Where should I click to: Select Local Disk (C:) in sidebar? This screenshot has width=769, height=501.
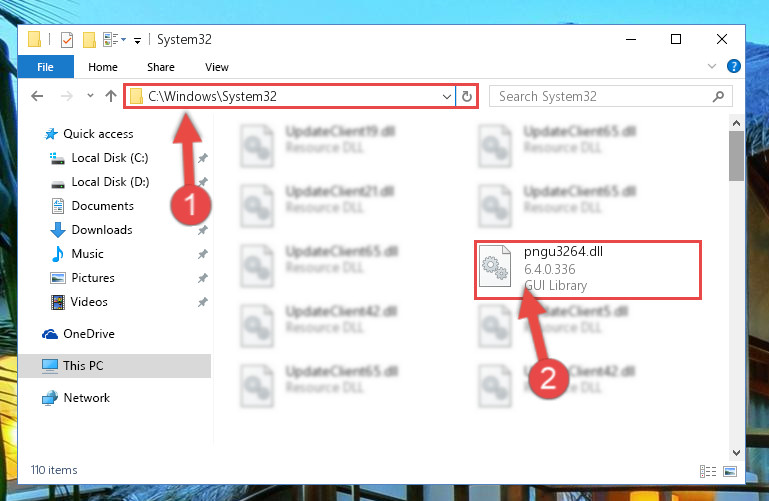[110, 158]
